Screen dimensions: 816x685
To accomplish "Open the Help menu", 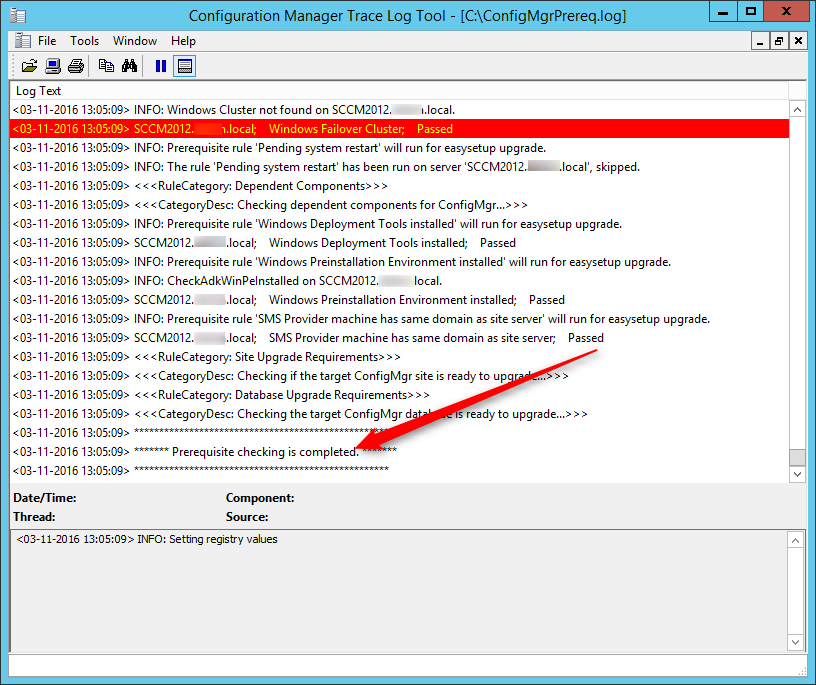I will tap(183, 41).
